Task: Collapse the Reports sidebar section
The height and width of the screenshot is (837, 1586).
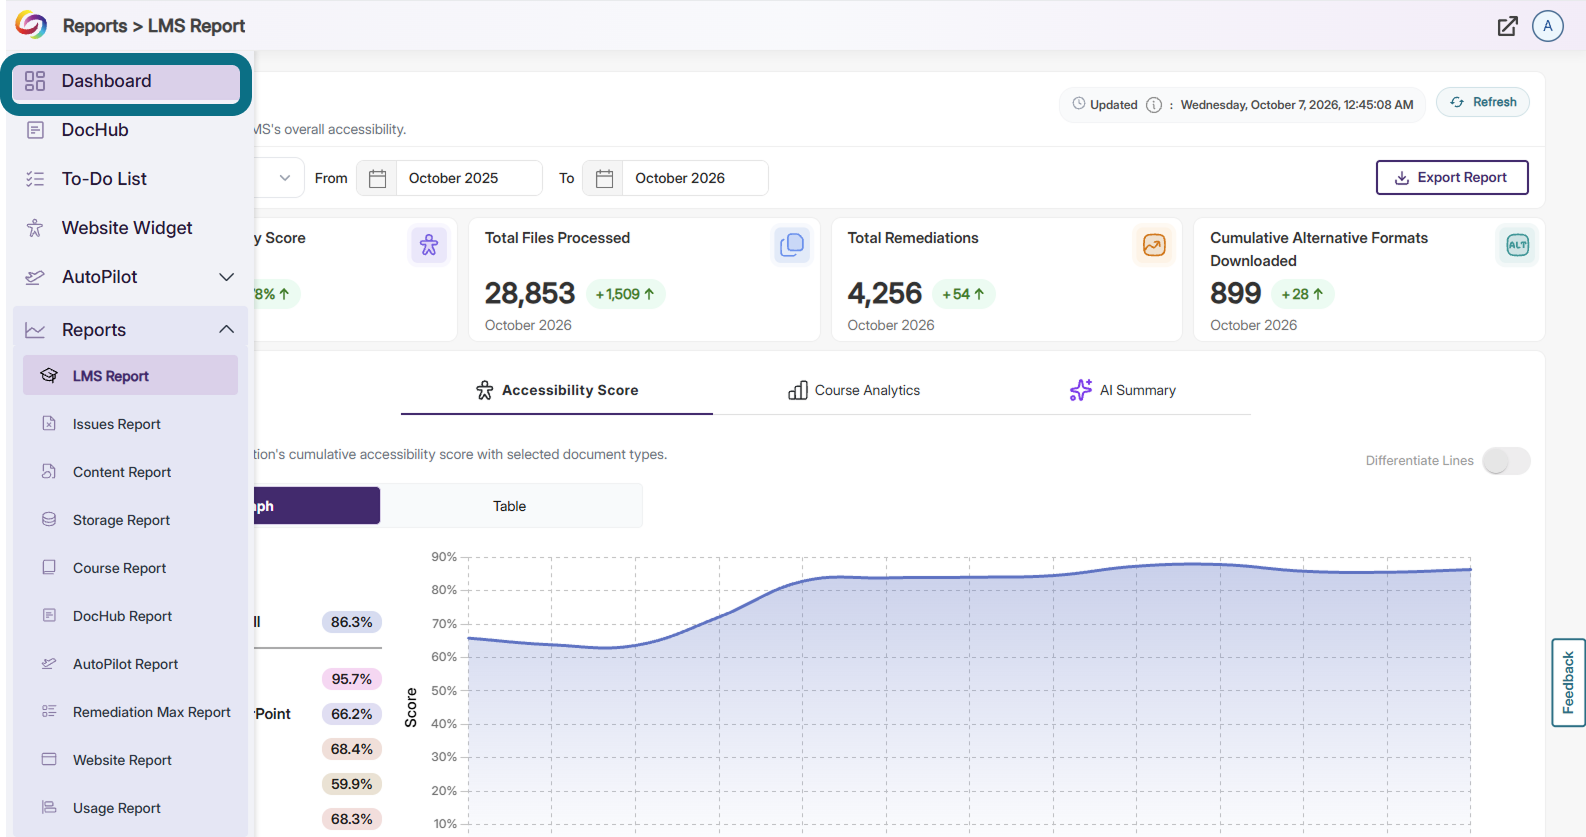Action: click(227, 330)
